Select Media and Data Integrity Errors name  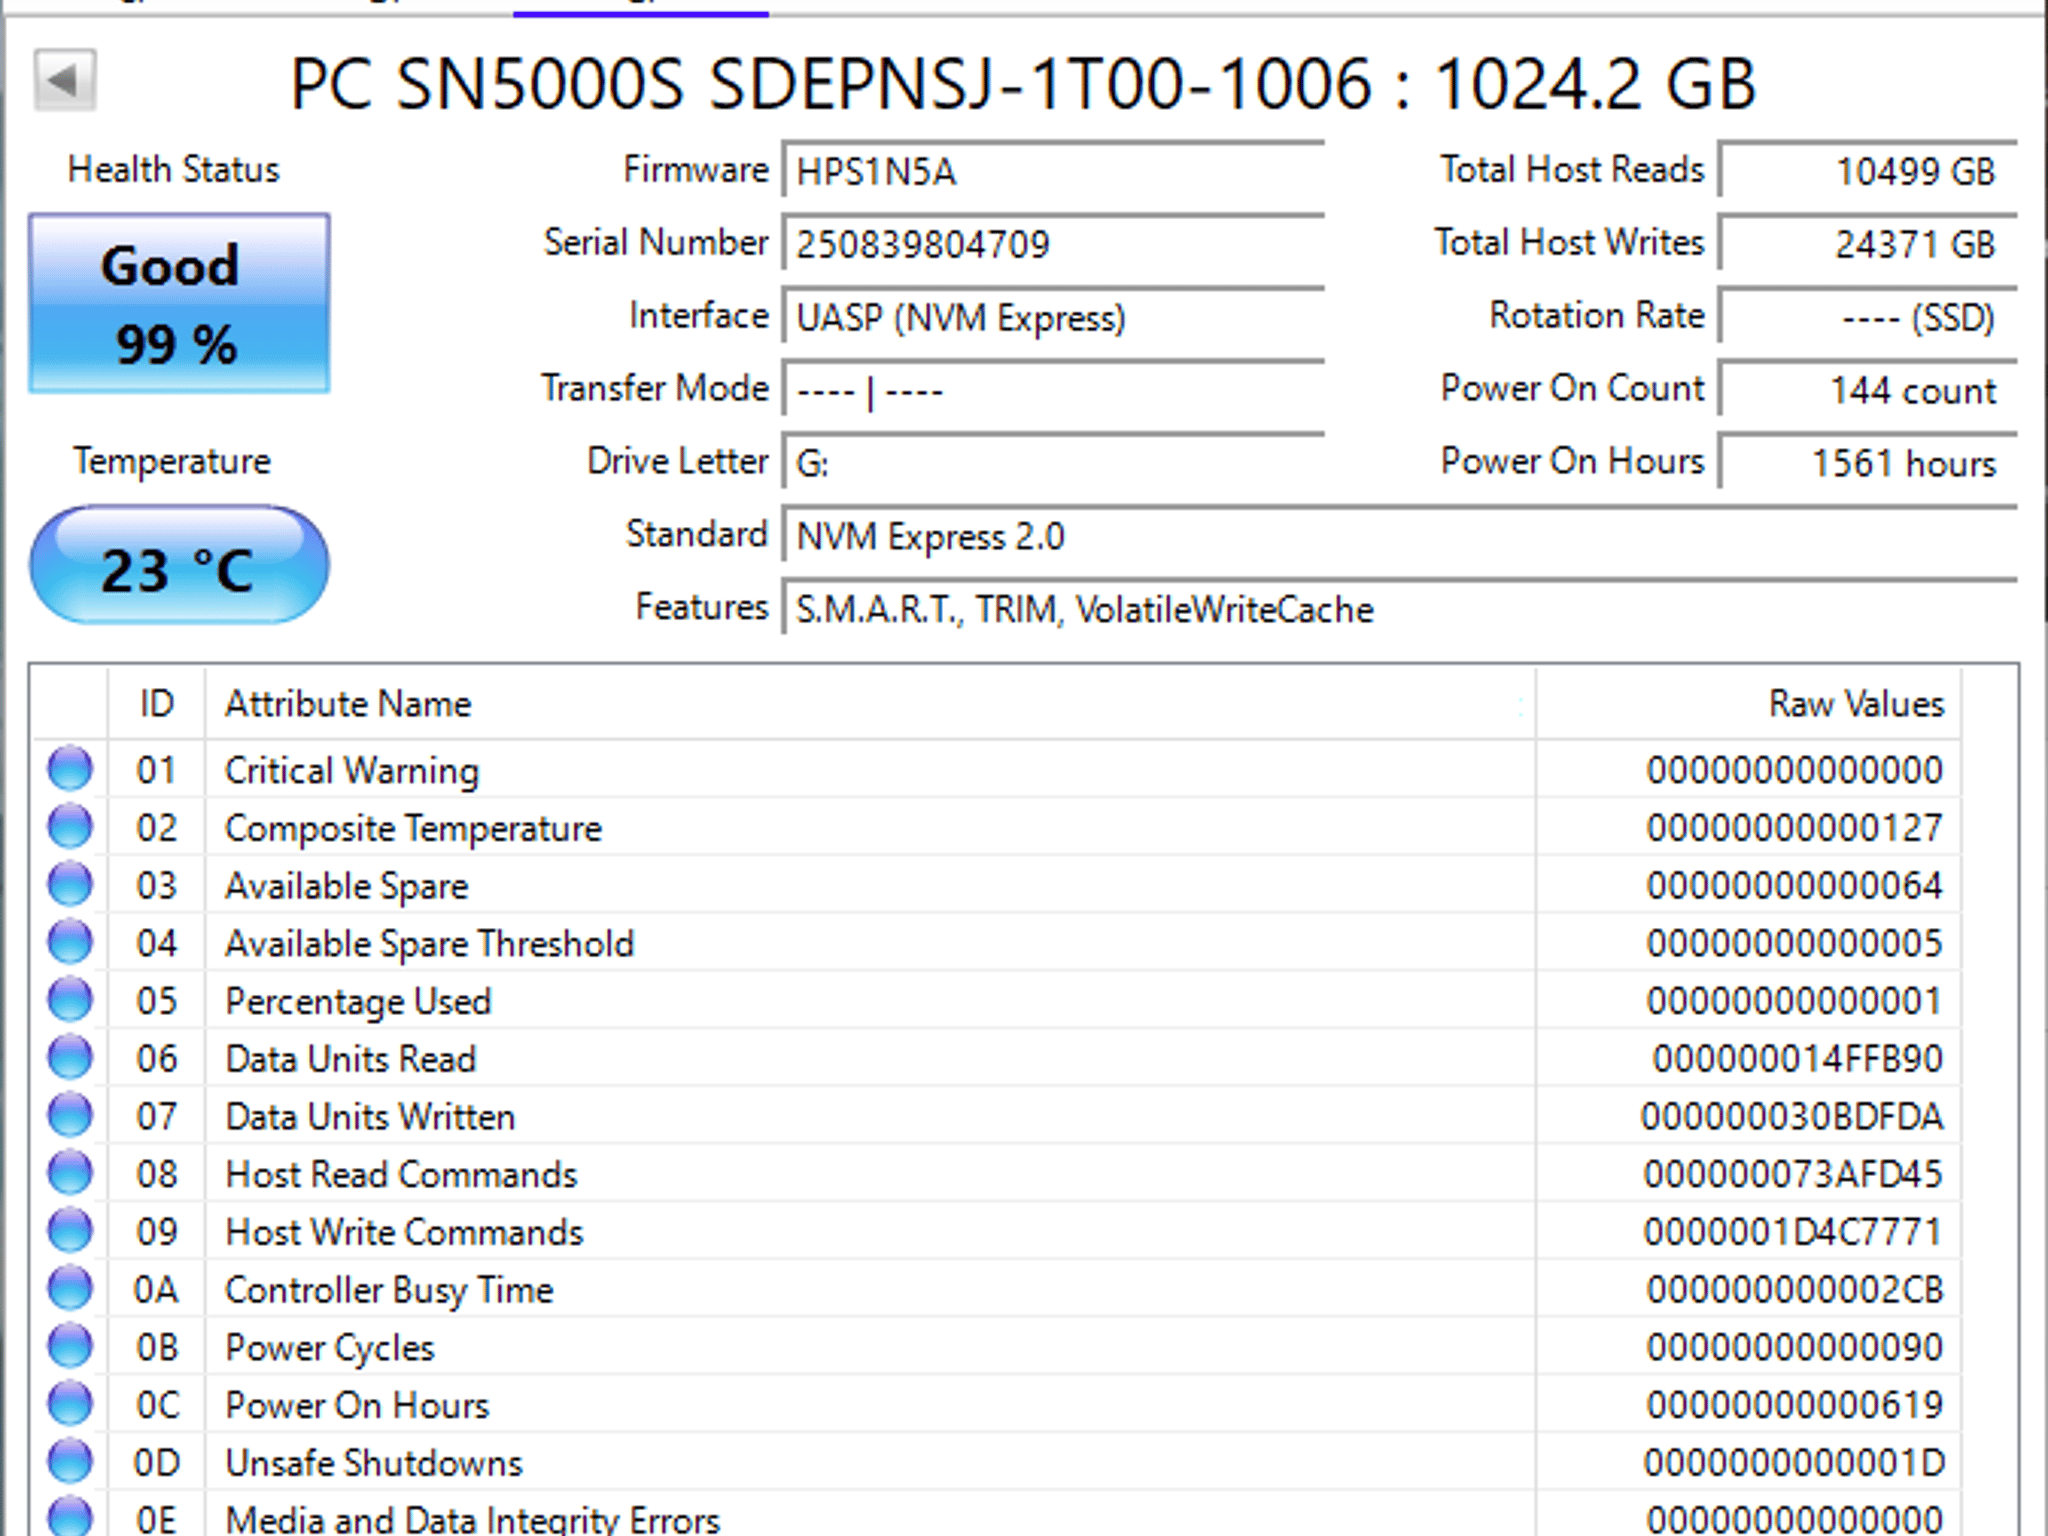click(x=472, y=1520)
